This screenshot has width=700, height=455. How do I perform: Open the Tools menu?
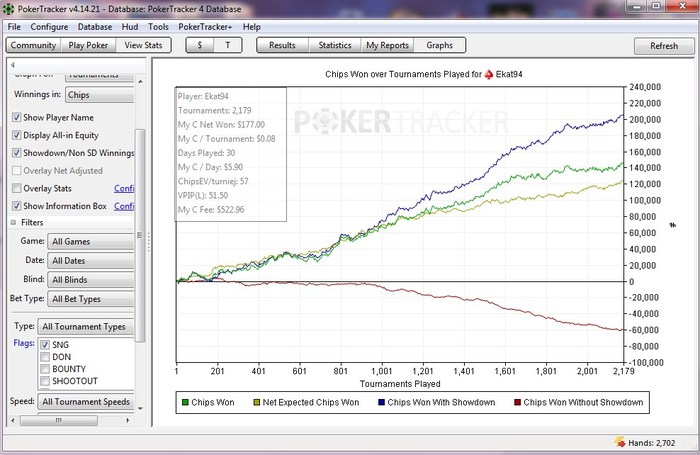point(158,27)
